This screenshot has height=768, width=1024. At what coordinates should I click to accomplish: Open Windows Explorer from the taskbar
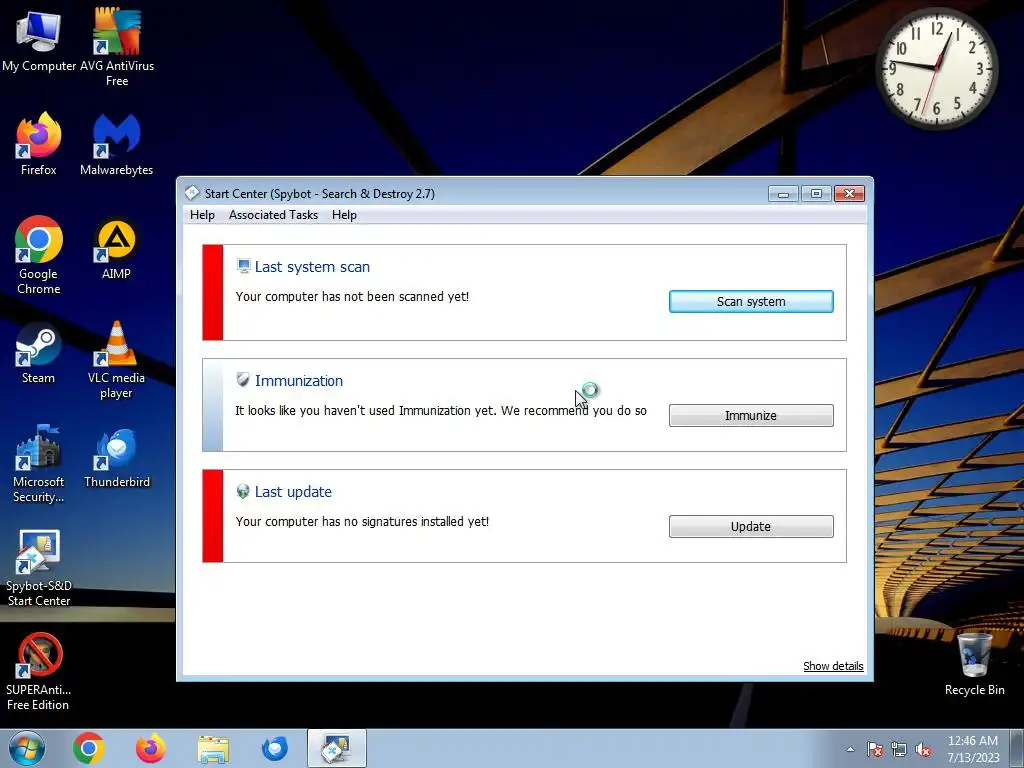click(x=213, y=749)
